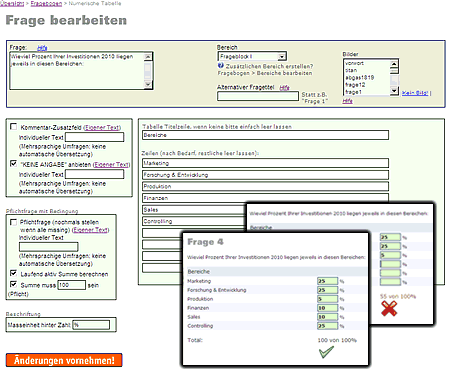
Task: Uncheck the "KEINE ANGABE" anbieten checkbox
Action: click(14, 164)
